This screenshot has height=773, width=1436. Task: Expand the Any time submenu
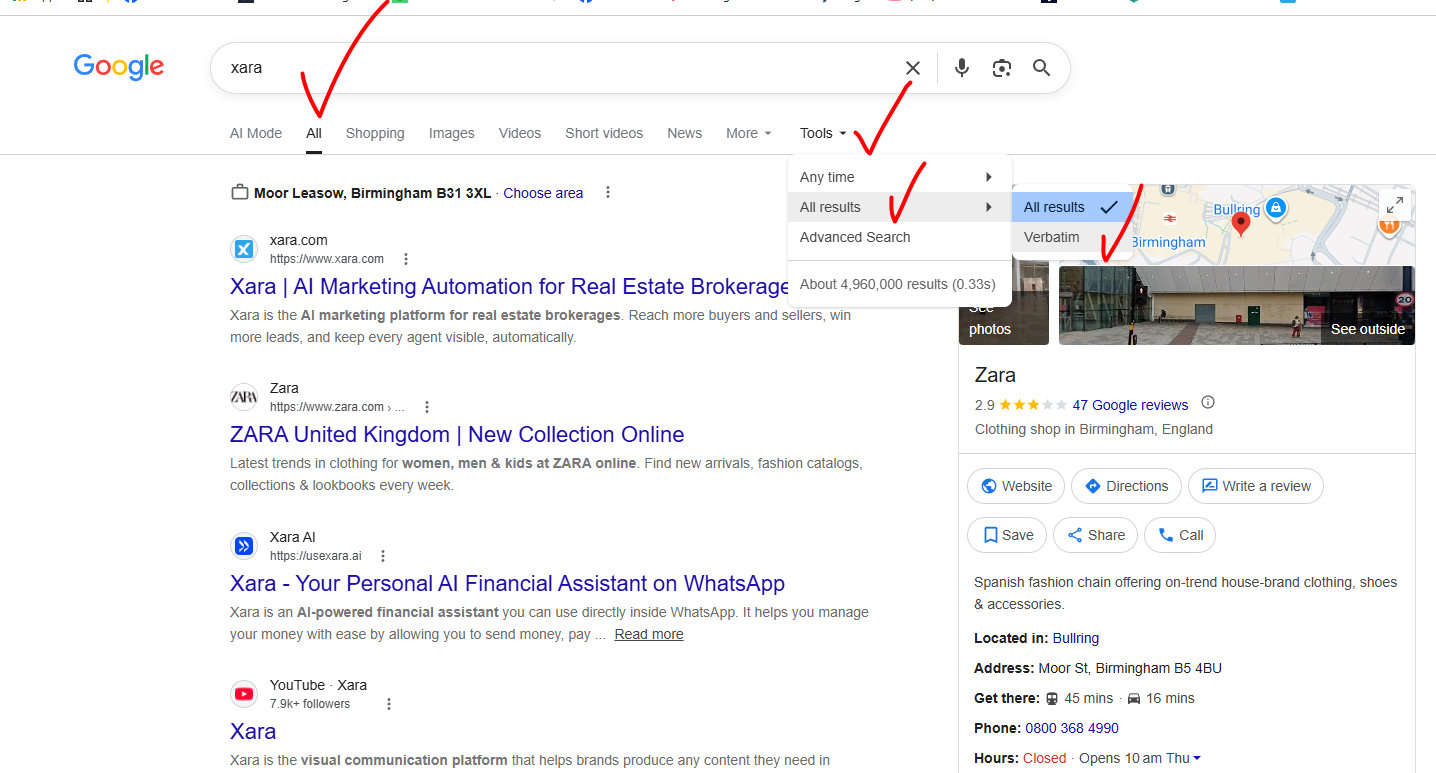tap(900, 177)
